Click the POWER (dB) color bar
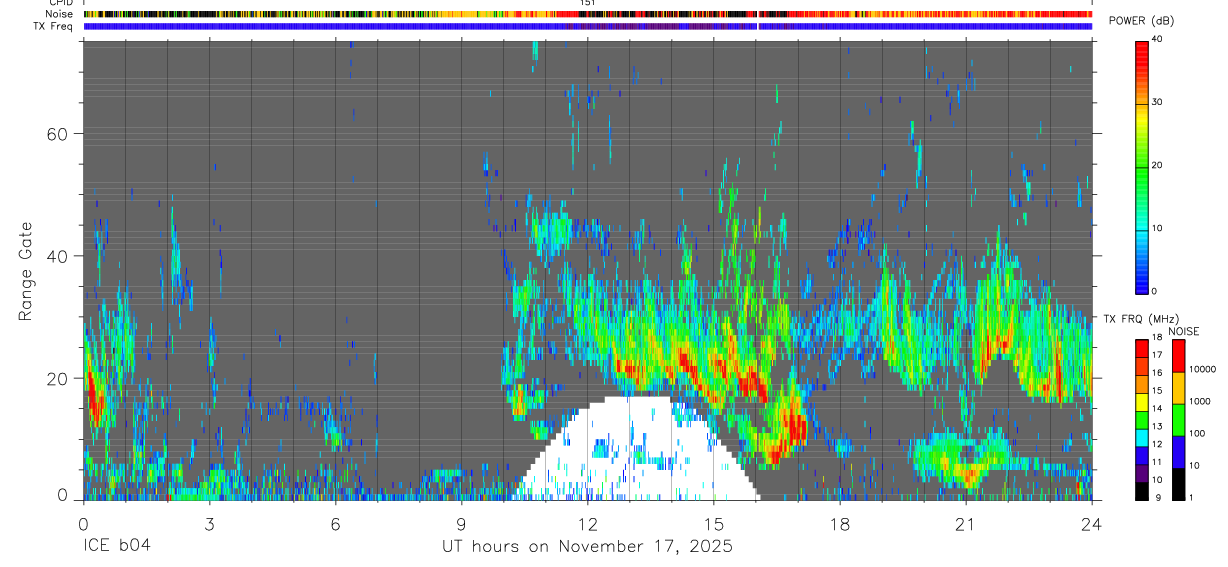Image resolution: width=1228 pixels, height=567 pixels. pos(1142,166)
